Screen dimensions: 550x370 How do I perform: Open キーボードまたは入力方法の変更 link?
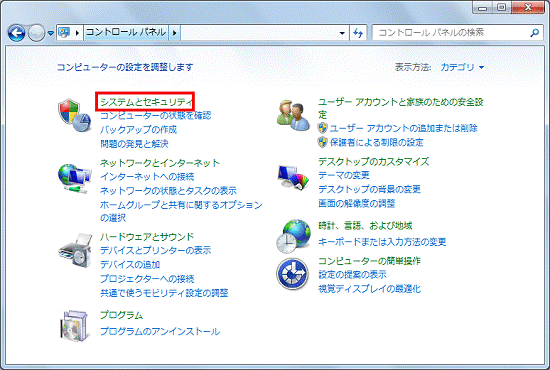pyautogui.click(x=382, y=242)
